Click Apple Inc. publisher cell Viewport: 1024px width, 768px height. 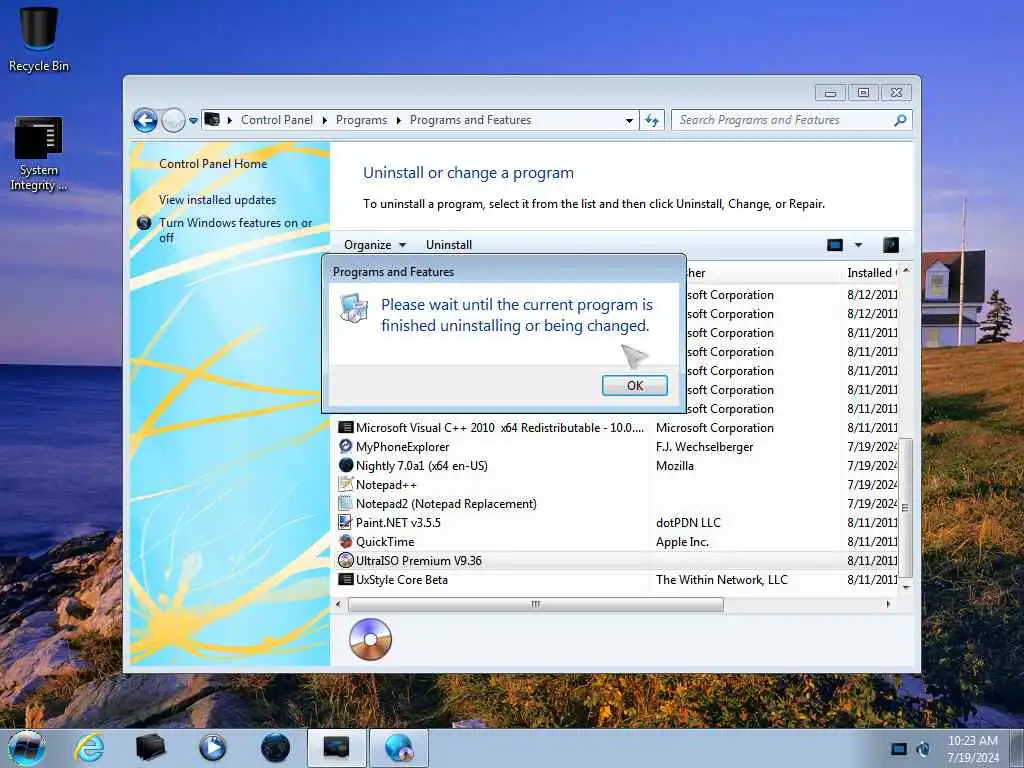[682, 541]
